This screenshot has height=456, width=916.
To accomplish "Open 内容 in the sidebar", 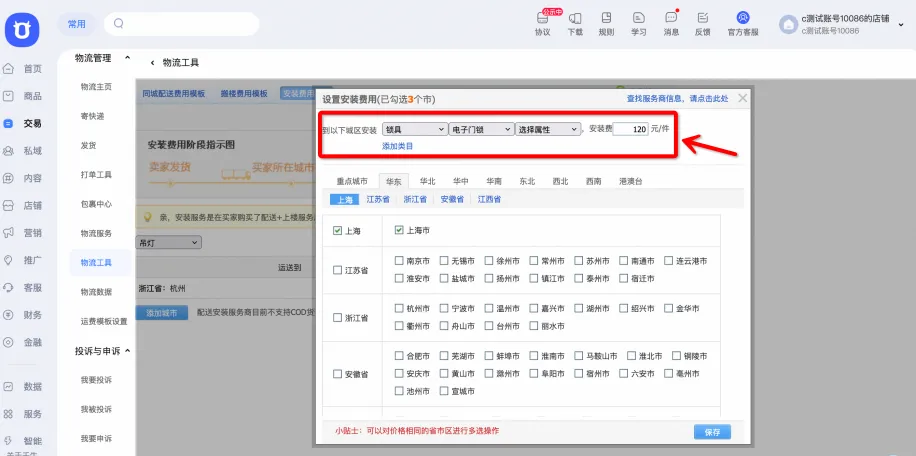I will tap(23, 178).
